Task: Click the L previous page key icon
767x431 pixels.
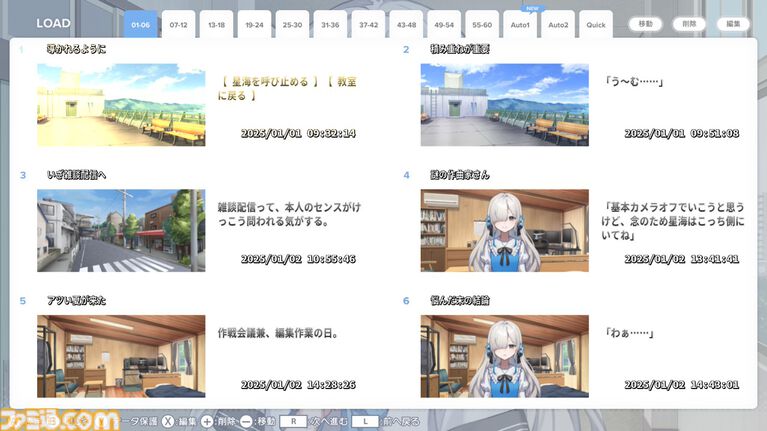Action: (366, 421)
